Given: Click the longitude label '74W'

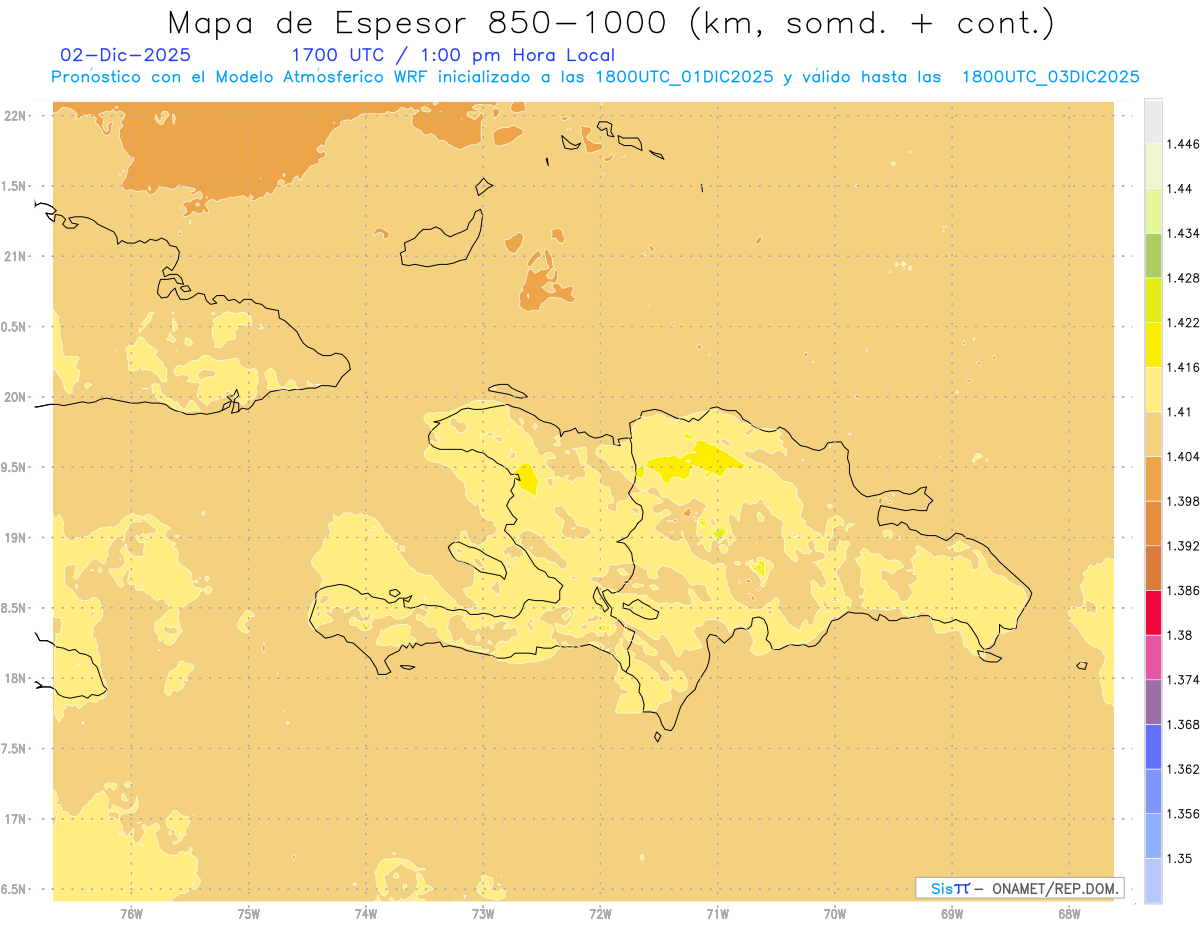Looking at the screenshot, I should click(366, 914).
